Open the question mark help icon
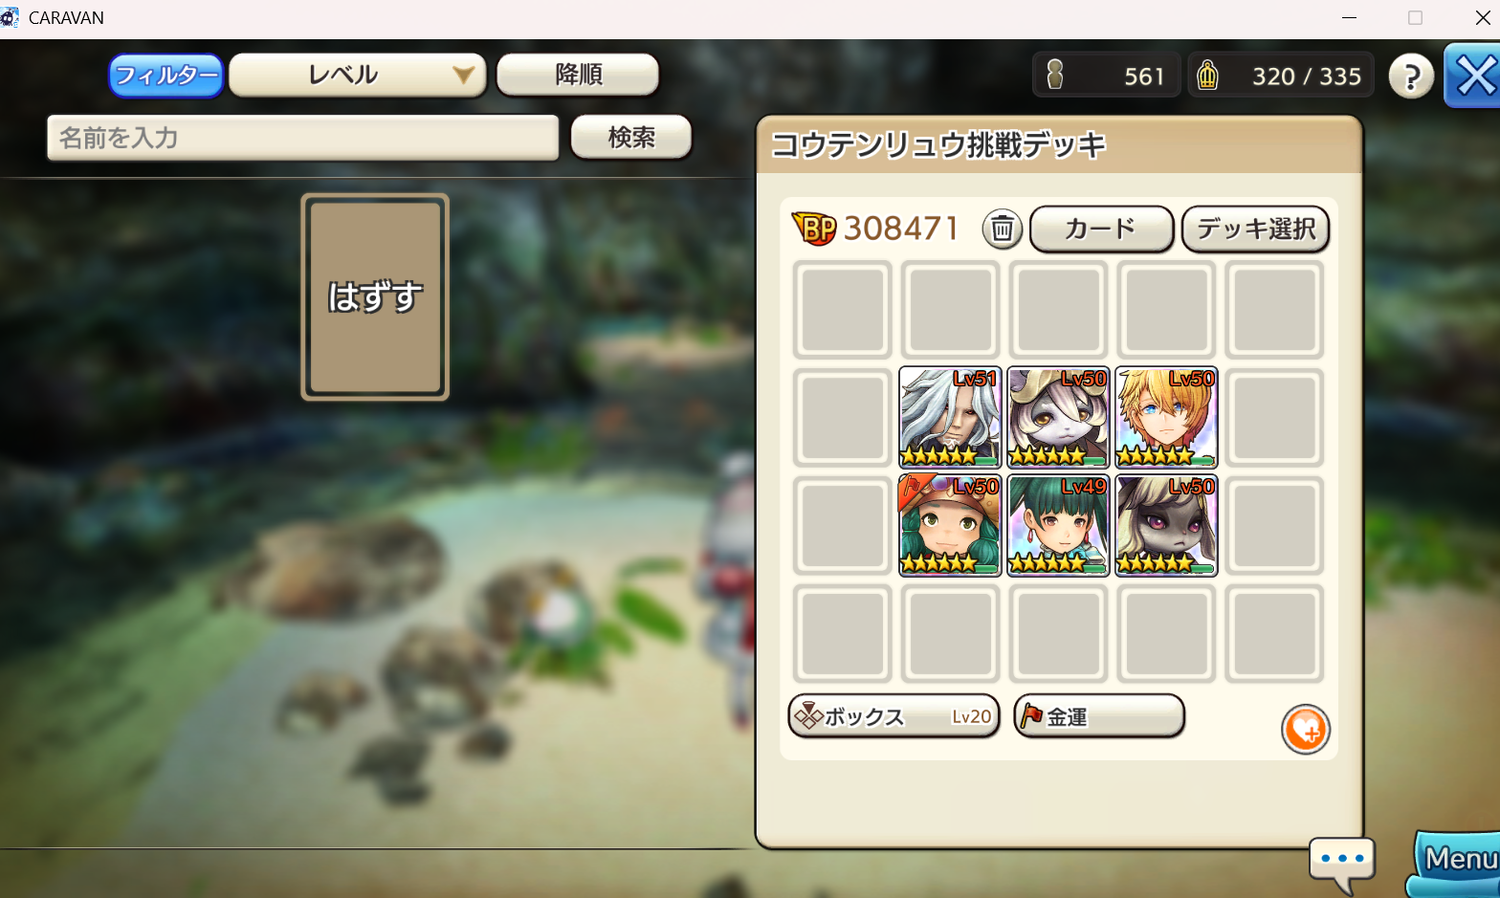The height and width of the screenshot is (898, 1500). click(x=1411, y=76)
